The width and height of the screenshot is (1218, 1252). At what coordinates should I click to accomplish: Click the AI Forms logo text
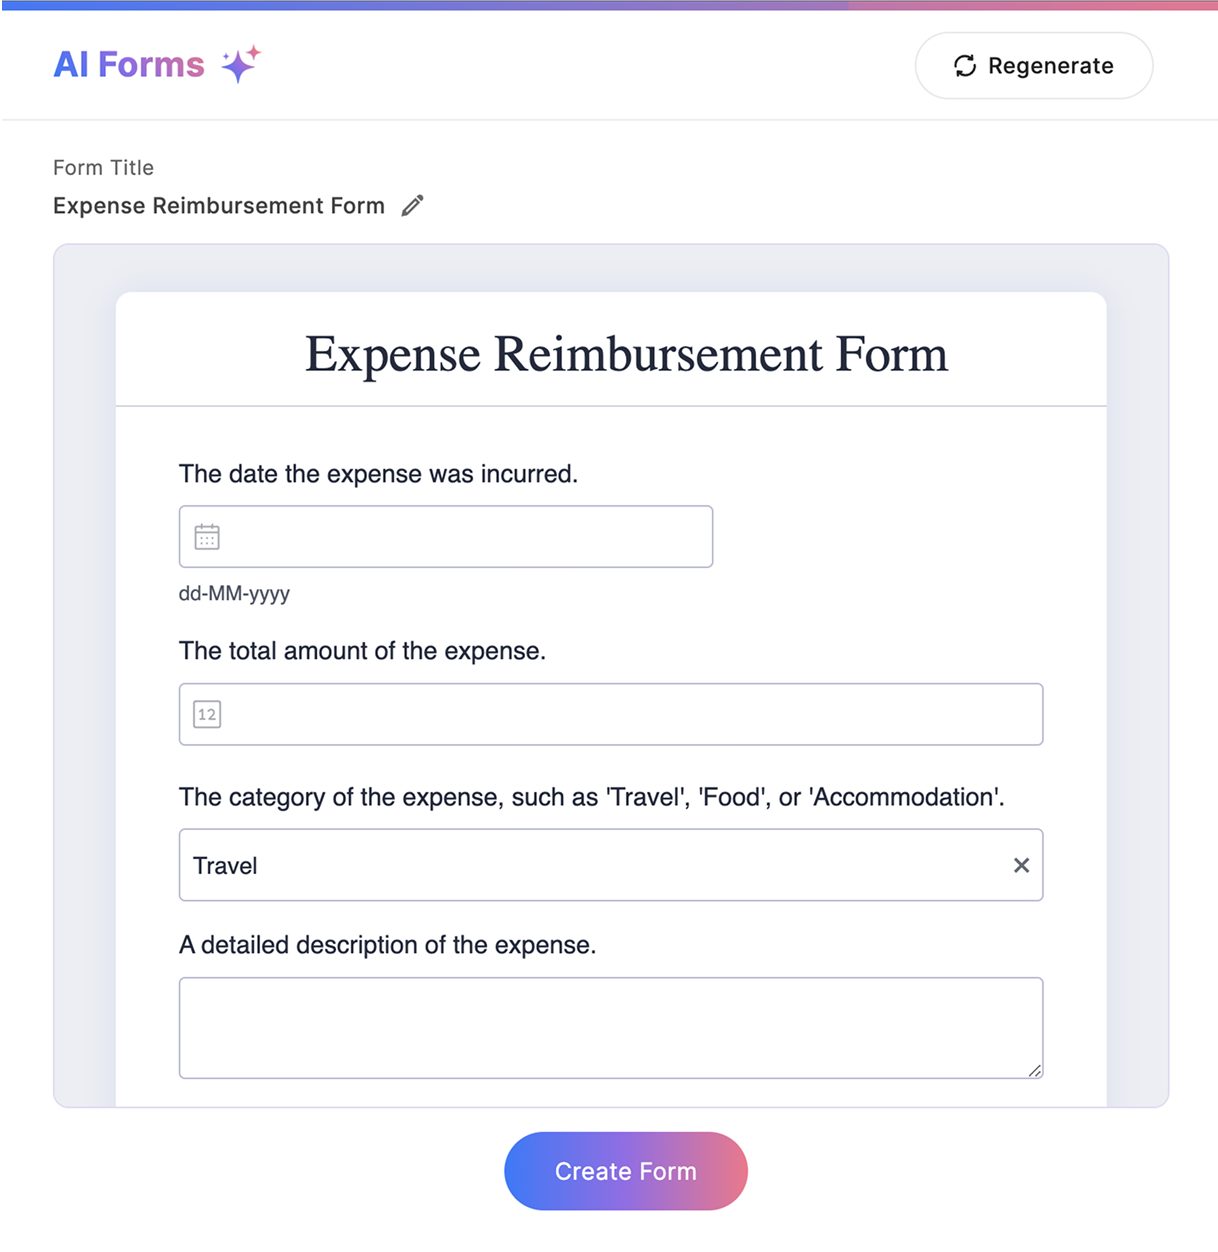[129, 65]
